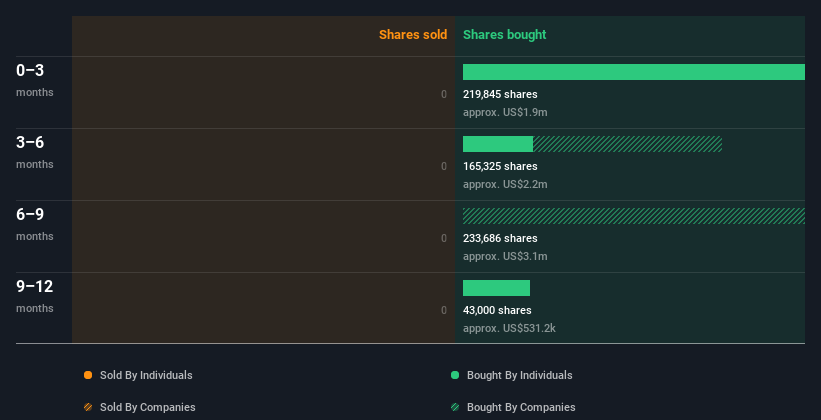
Task: Select the Bought By Individuals legend label
Action: [x=519, y=375]
